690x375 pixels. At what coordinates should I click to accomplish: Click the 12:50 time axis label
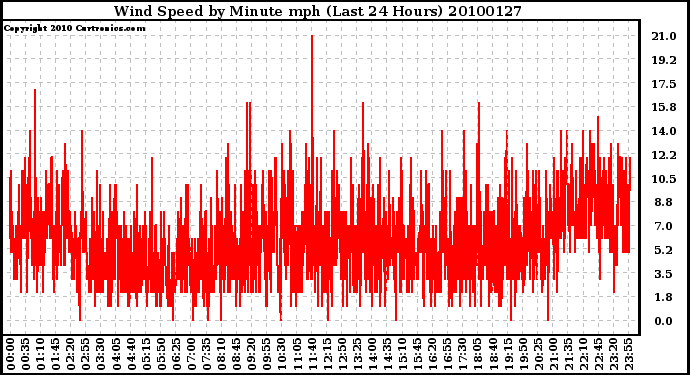click(342, 355)
